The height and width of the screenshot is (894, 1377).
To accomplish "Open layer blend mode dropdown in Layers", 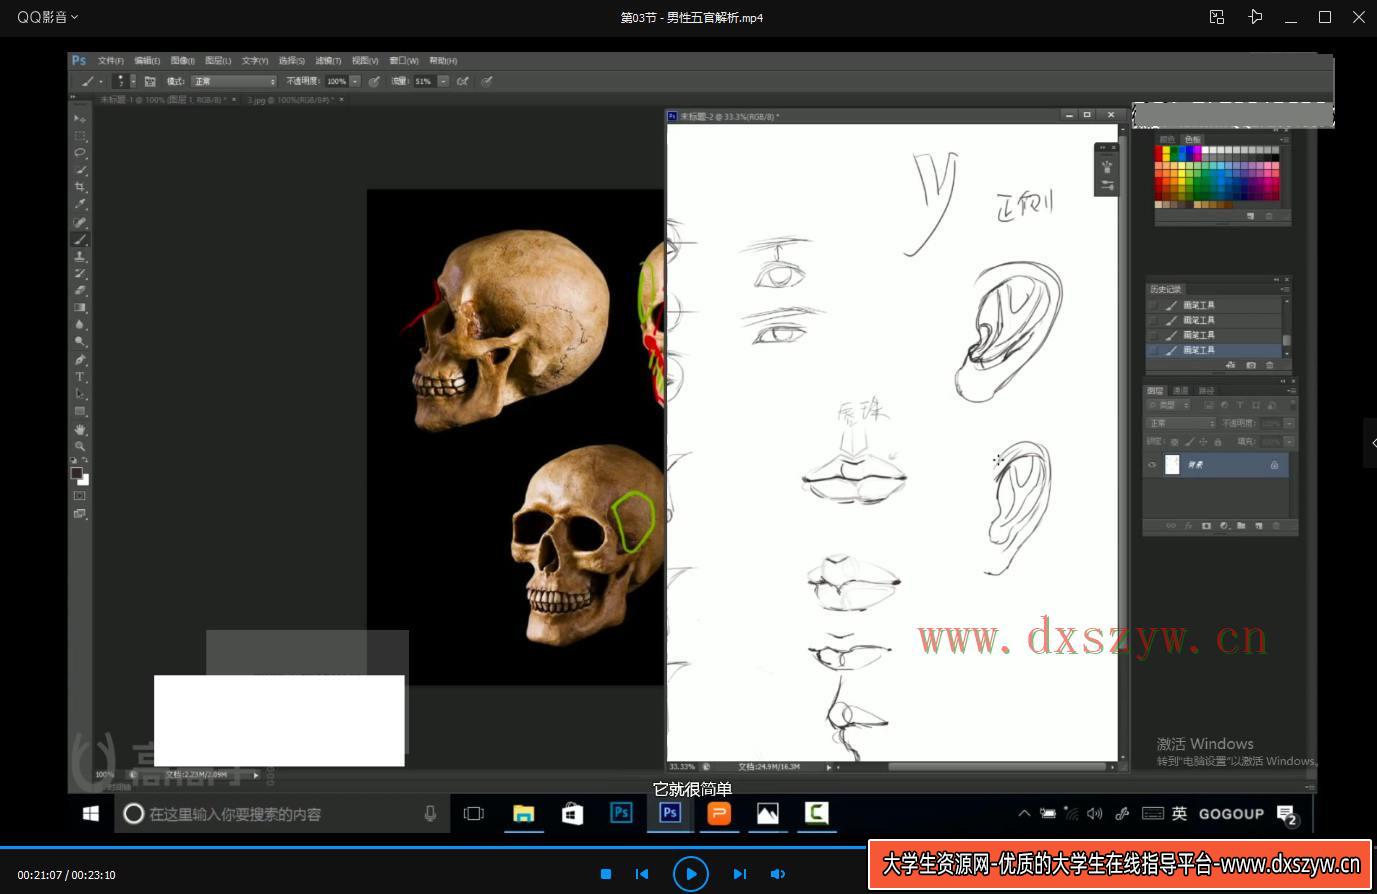I will (x=1181, y=423).
